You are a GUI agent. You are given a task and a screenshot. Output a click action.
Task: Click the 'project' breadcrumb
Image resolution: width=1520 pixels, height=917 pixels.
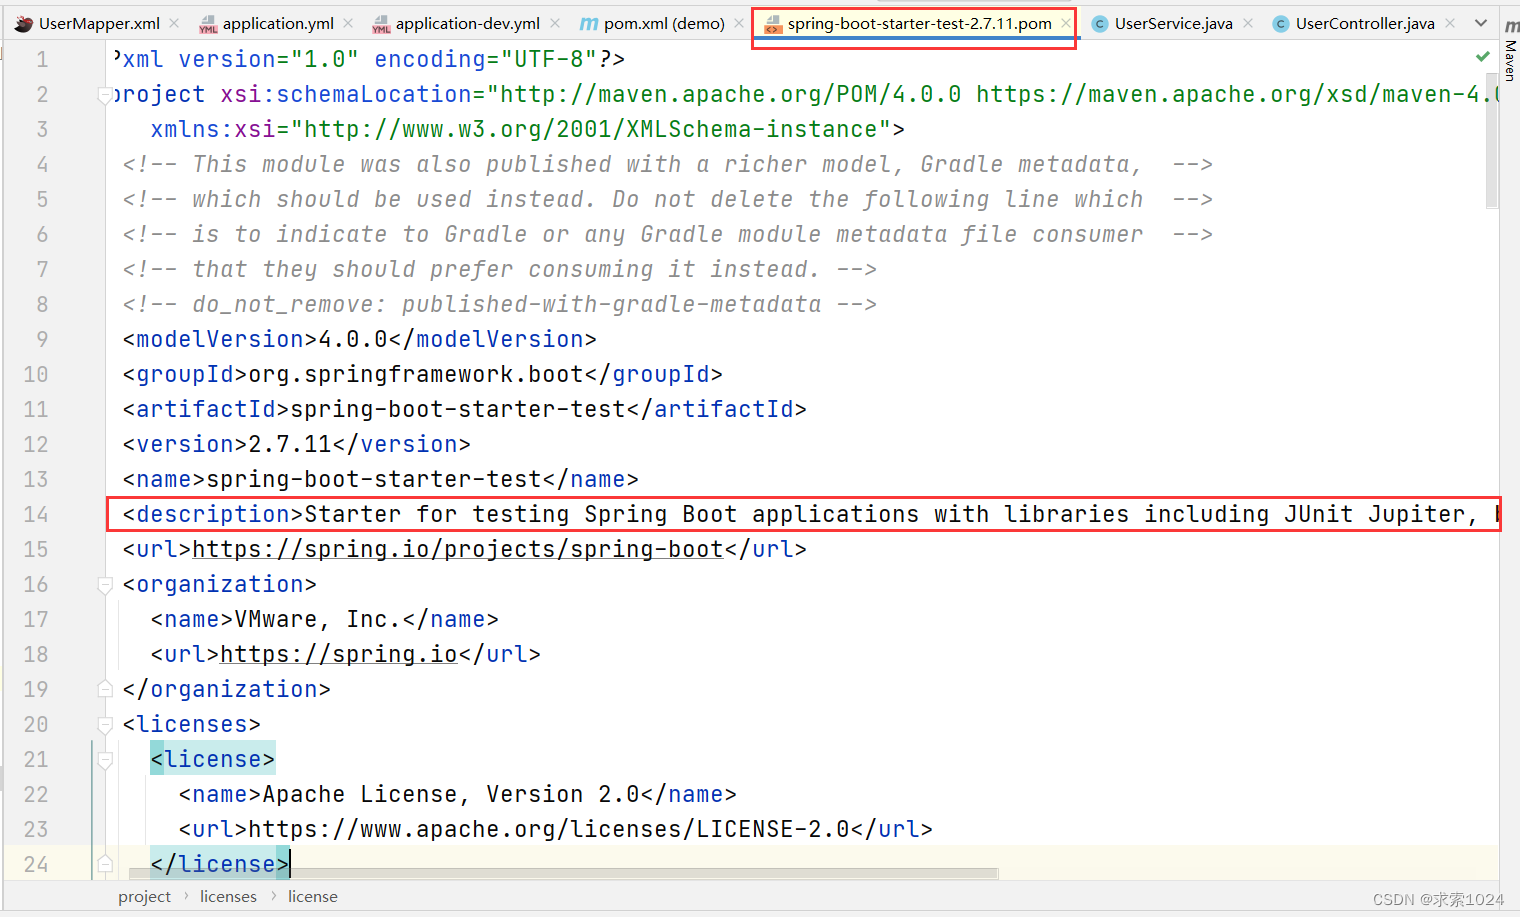pos(145,897)
